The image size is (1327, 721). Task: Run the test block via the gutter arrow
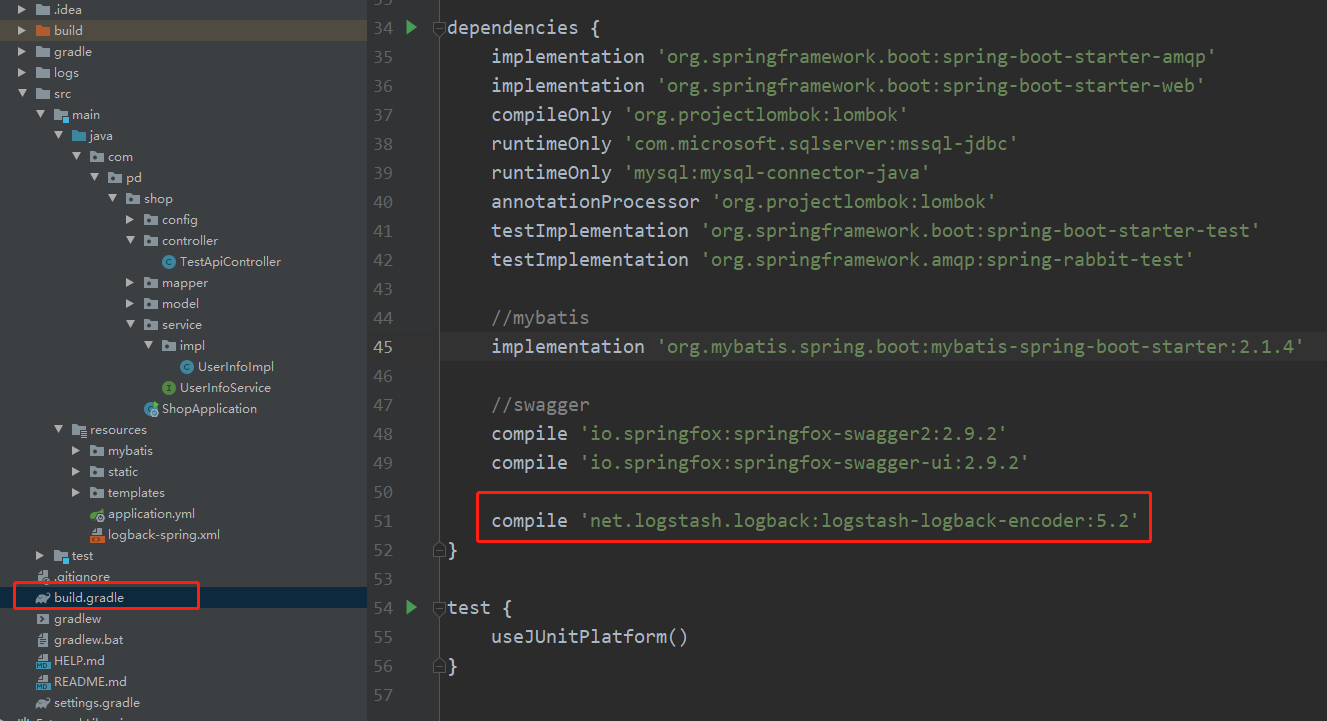(410, 607)
